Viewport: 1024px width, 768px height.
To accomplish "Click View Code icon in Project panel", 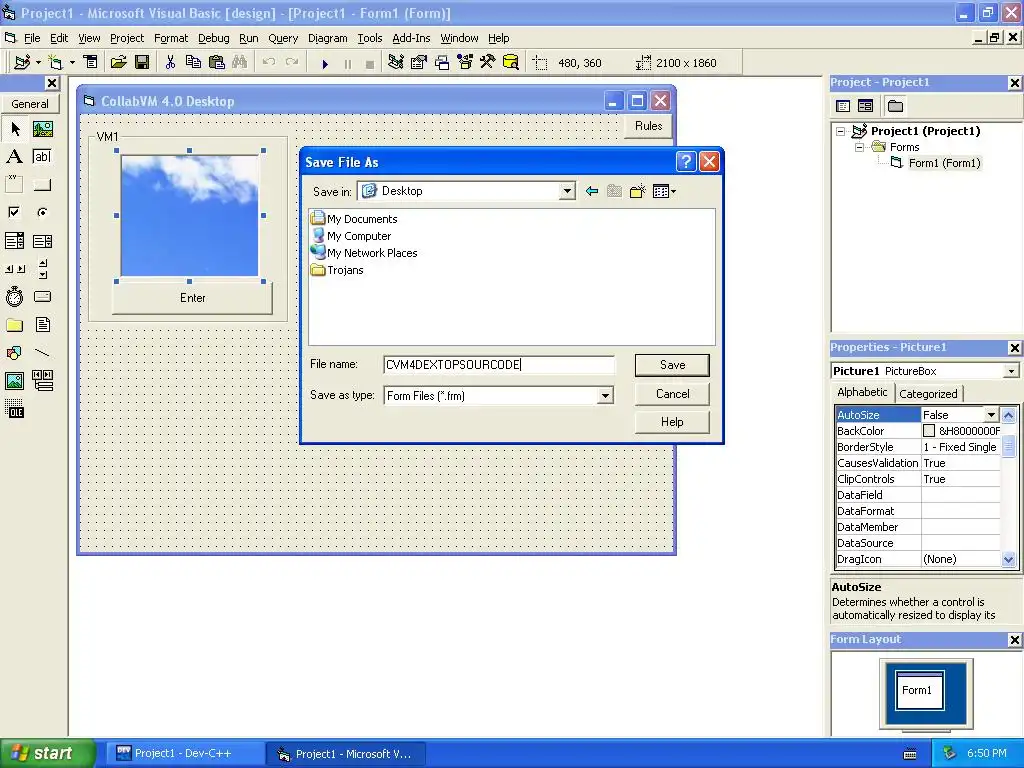I will (x=843, y=106).
